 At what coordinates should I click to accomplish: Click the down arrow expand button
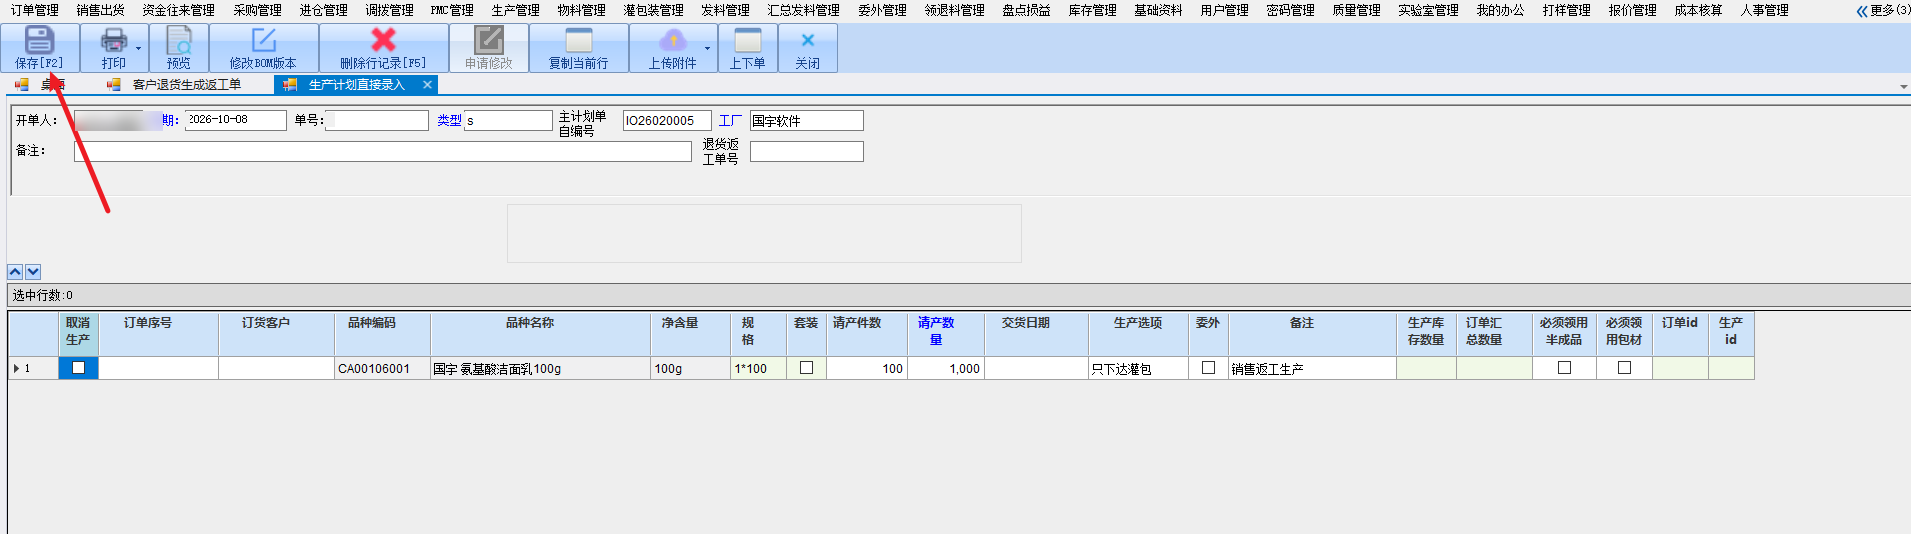tap(33, 272)
